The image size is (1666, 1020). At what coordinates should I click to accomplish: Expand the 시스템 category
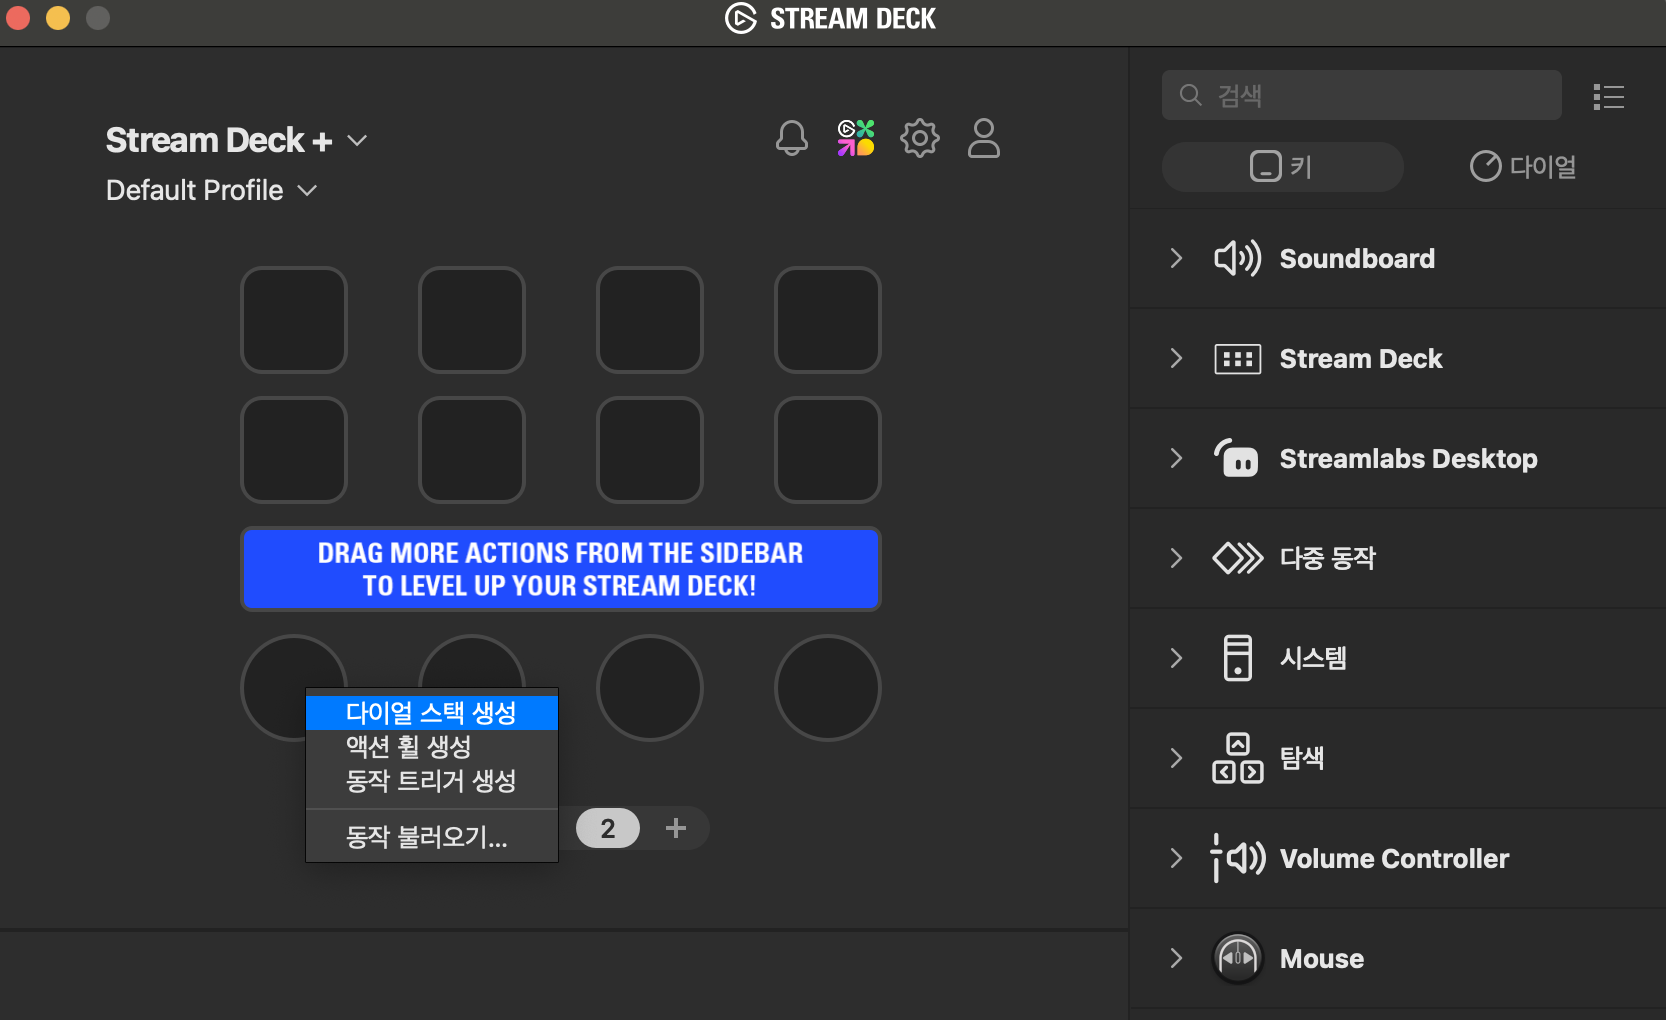1176,658
